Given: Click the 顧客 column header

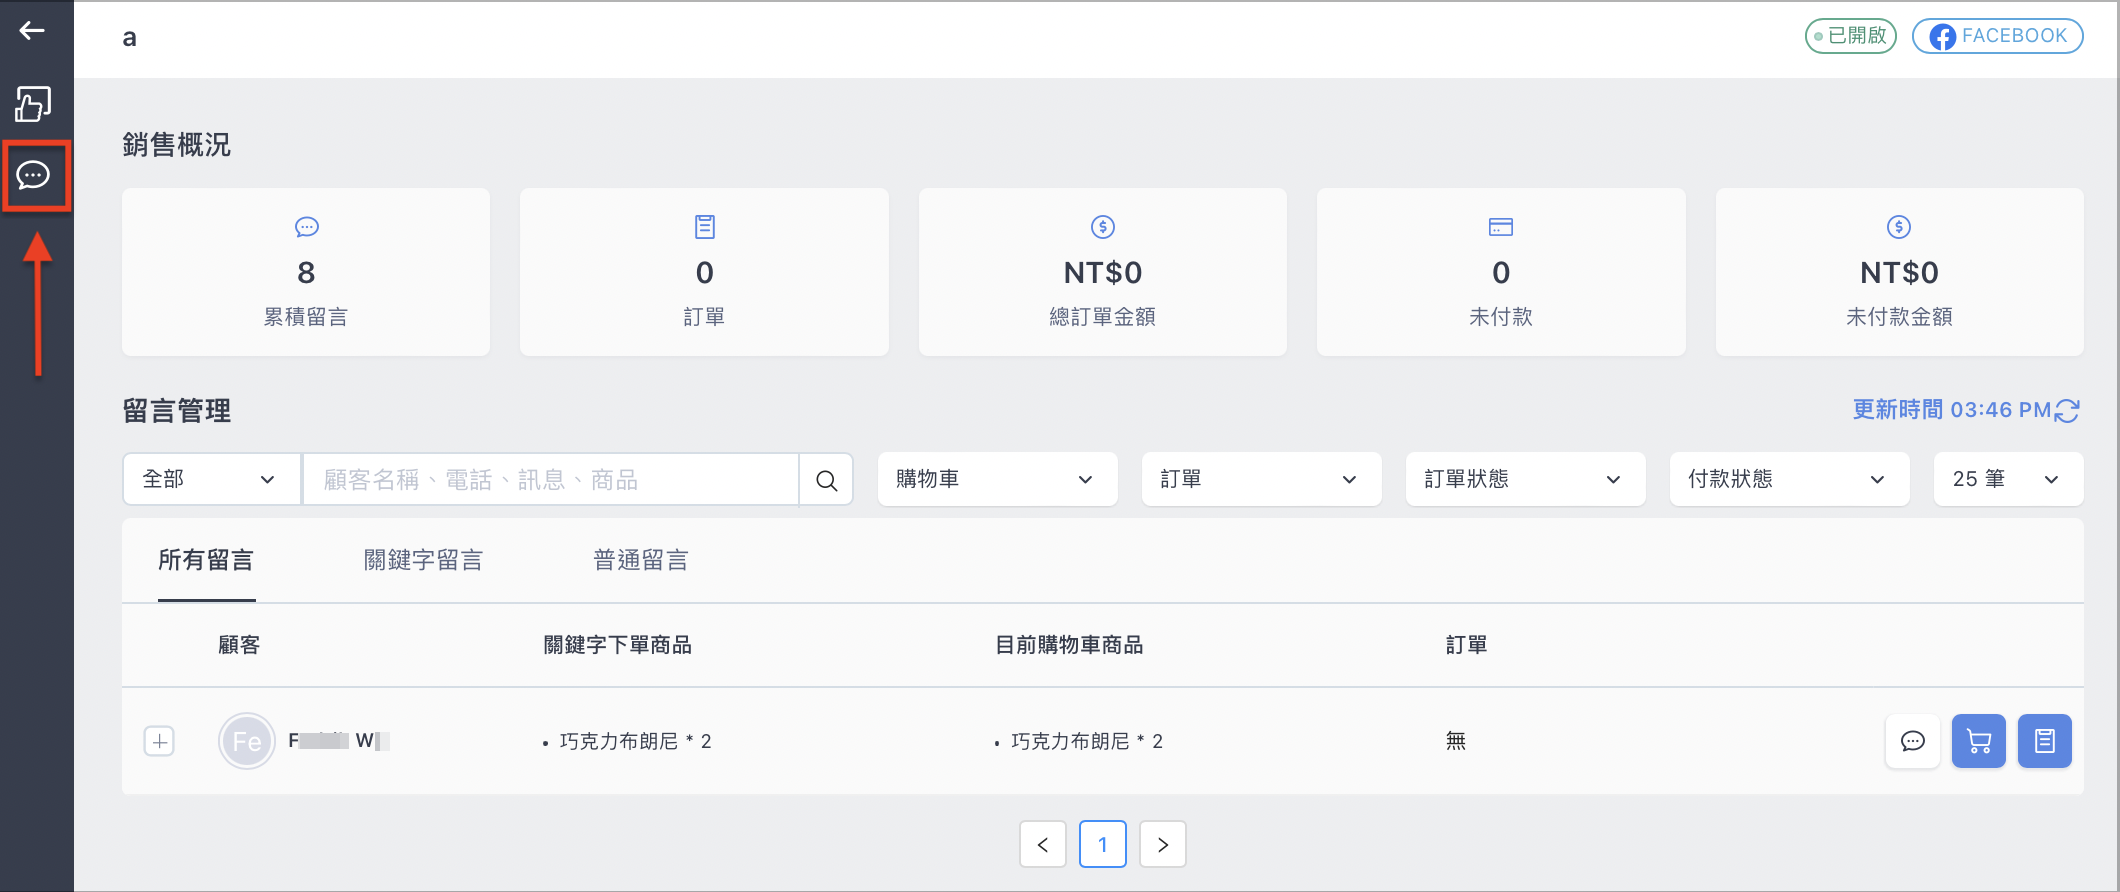Looking at the screenshot, I should (239, 645).
